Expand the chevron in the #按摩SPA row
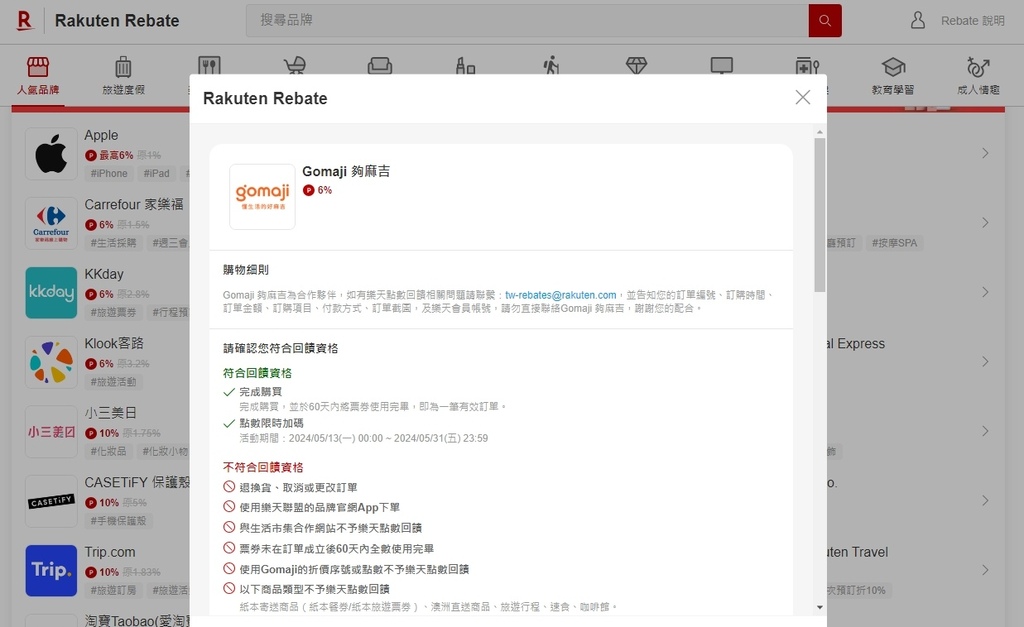This screenshot has width=1024, height=627. pos(985,223)
